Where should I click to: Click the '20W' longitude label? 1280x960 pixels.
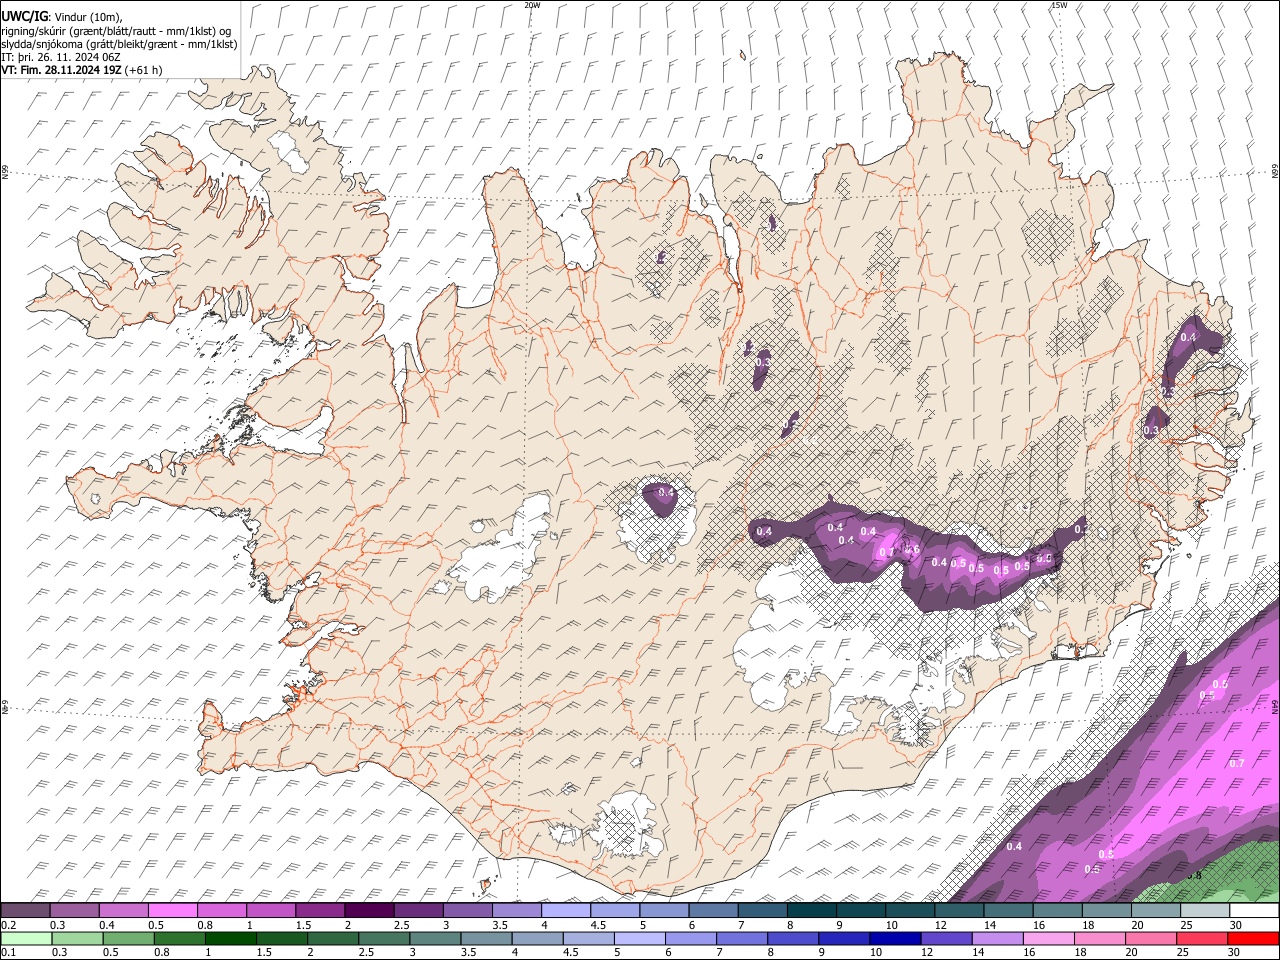[532, 5]
